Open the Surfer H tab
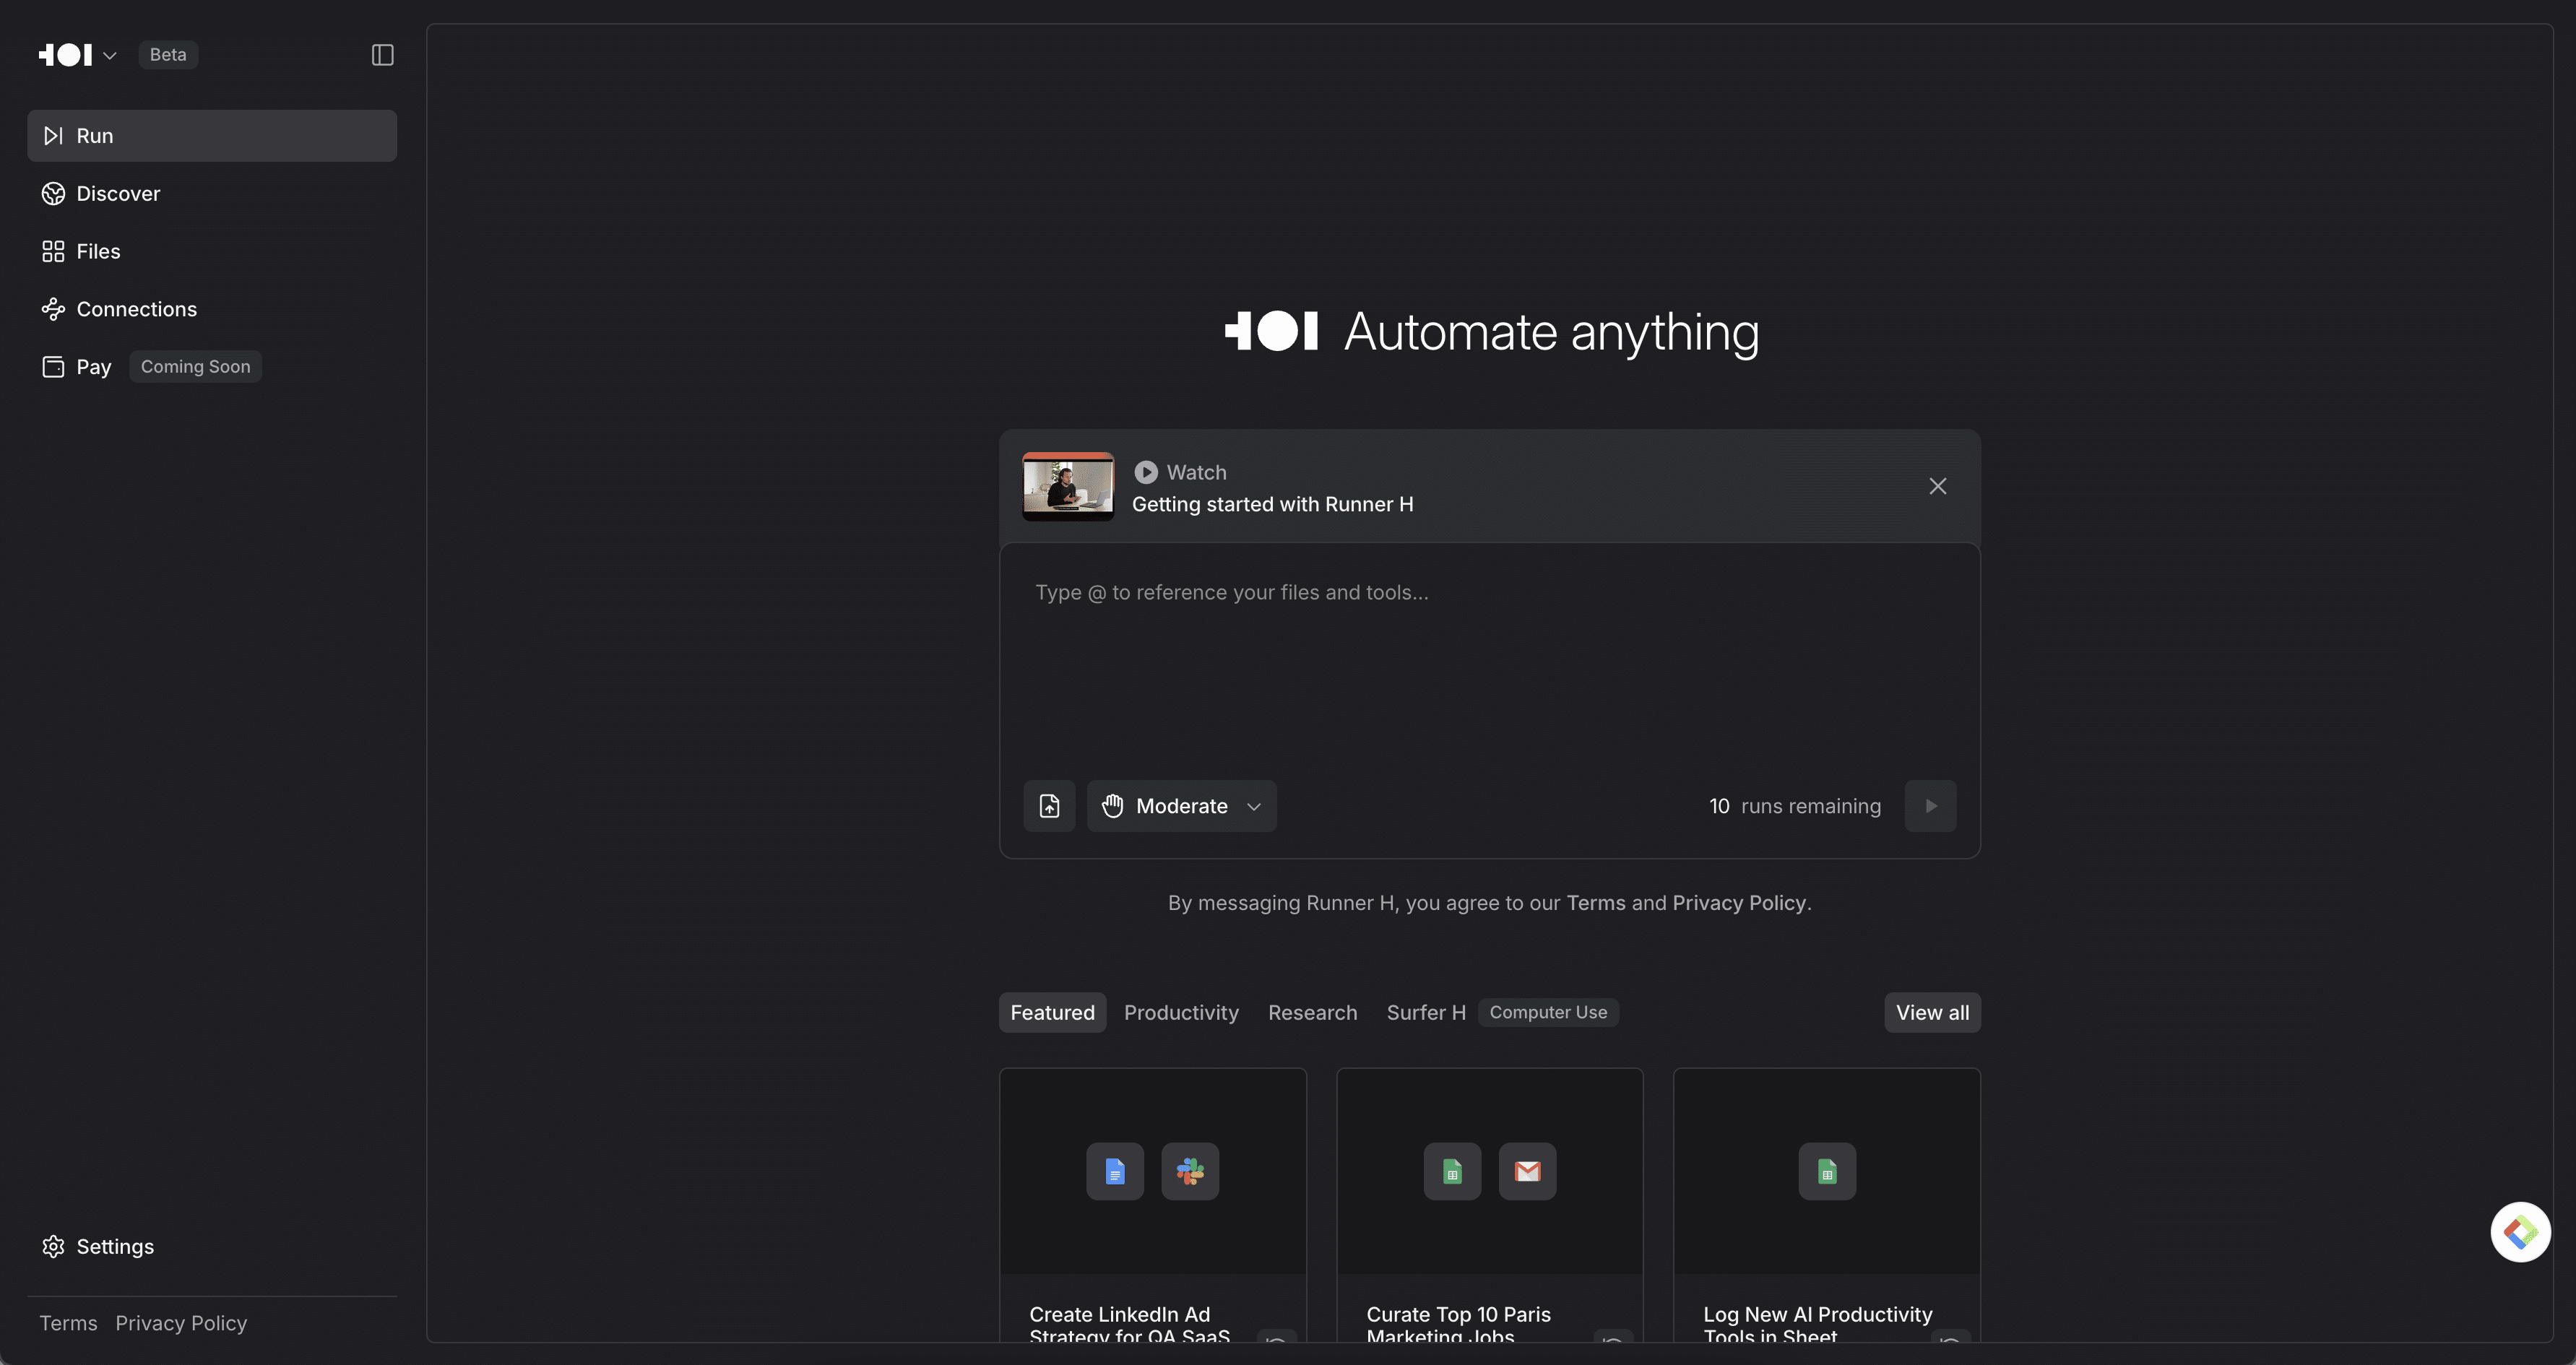 coord(1426,1013)
